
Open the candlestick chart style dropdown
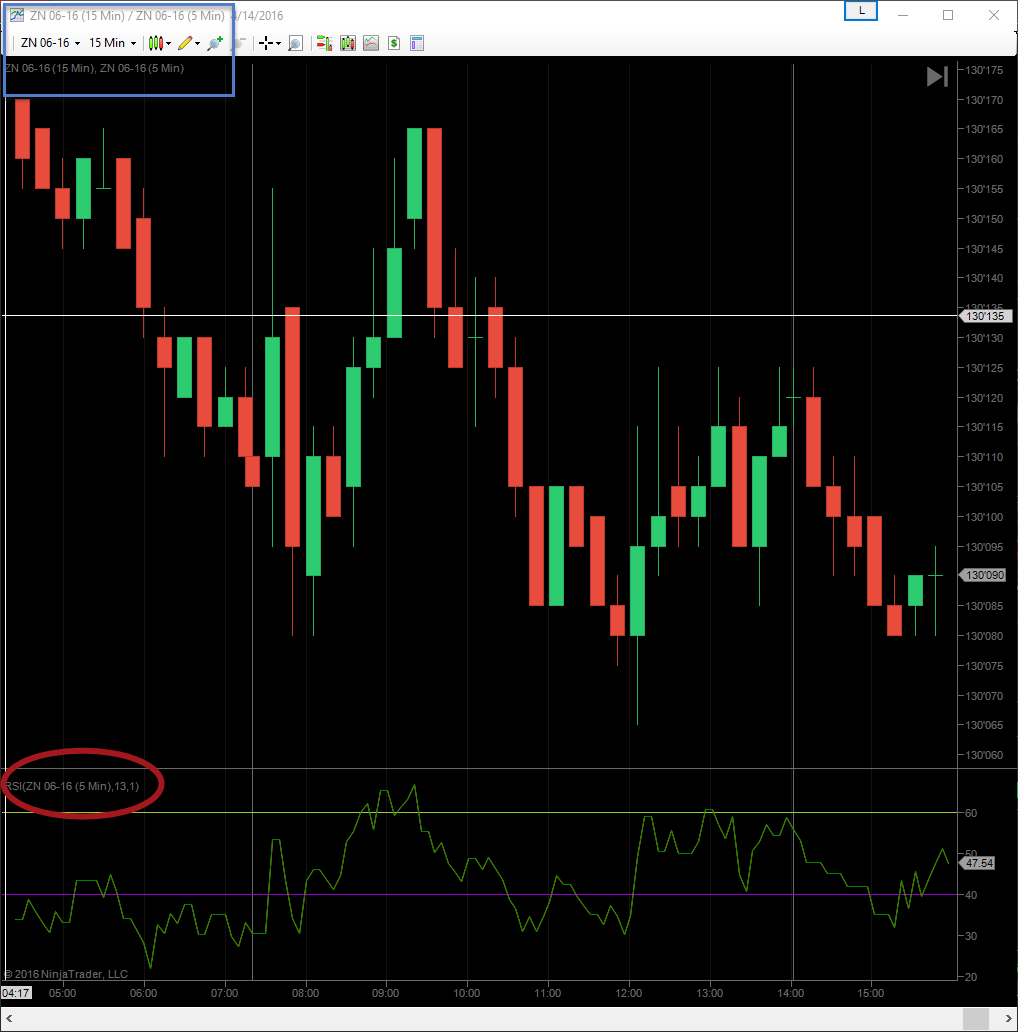159,43
